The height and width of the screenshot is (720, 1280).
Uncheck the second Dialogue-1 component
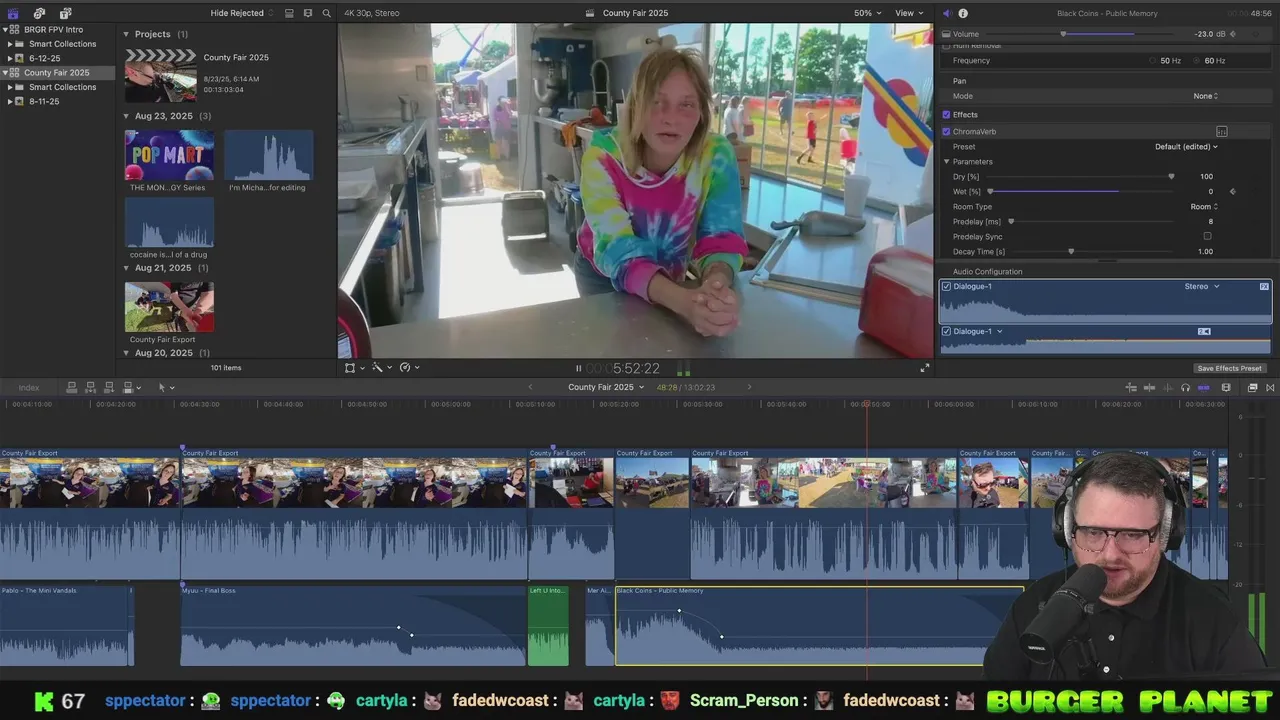[x=946, y=331]
